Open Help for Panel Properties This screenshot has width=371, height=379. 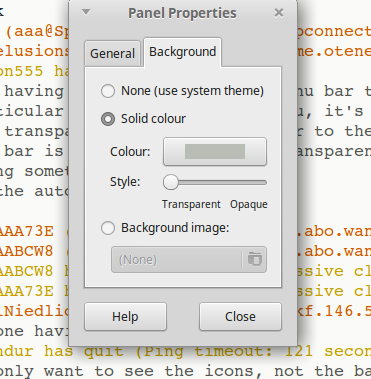point(125,317)
